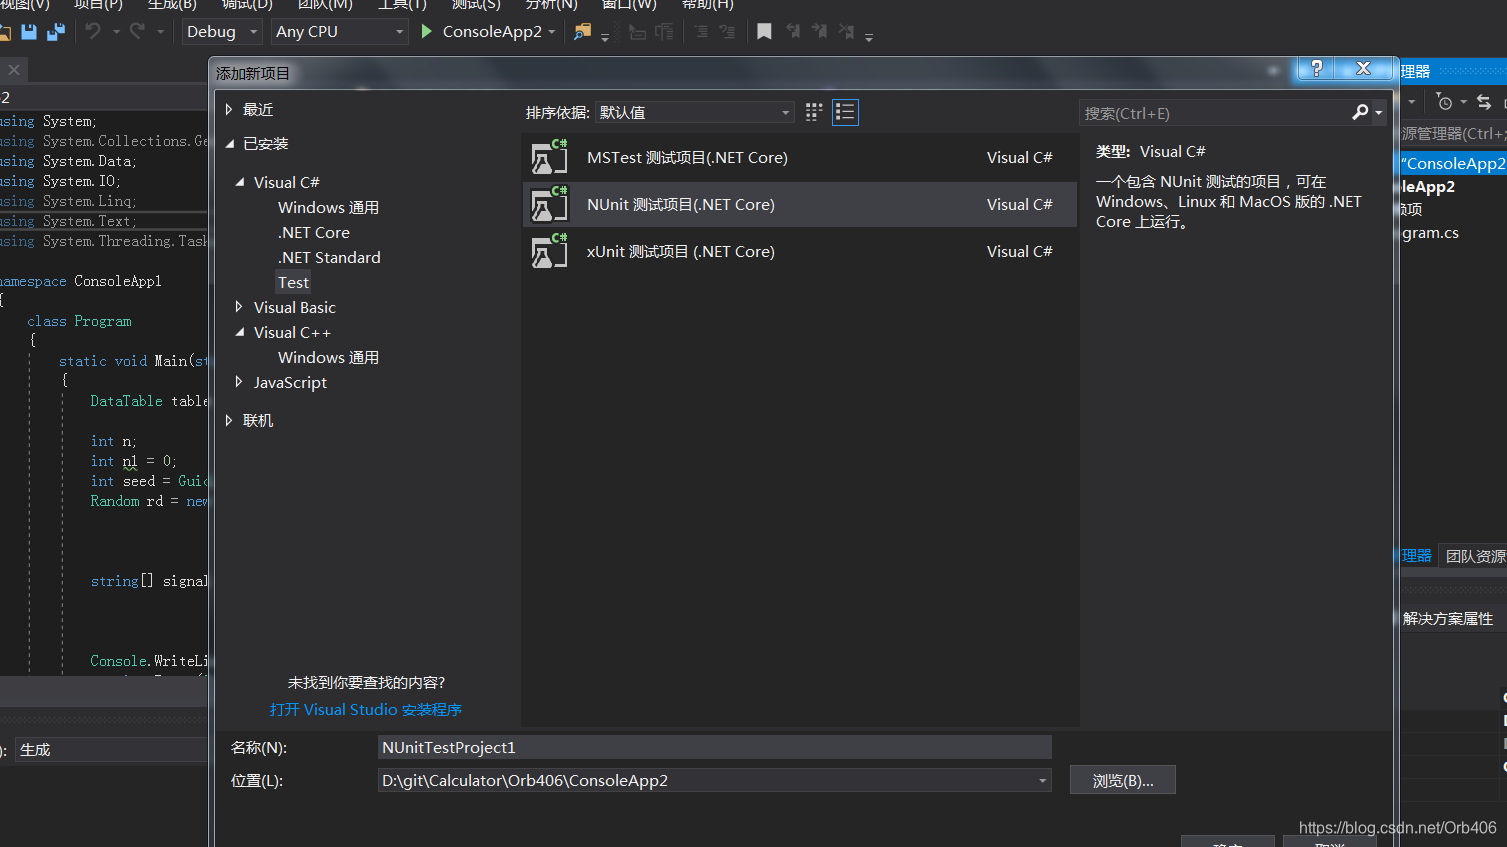
Task: Select xUnit 测试项目 (.NET Core) template
Action: [x=800, y=252]
